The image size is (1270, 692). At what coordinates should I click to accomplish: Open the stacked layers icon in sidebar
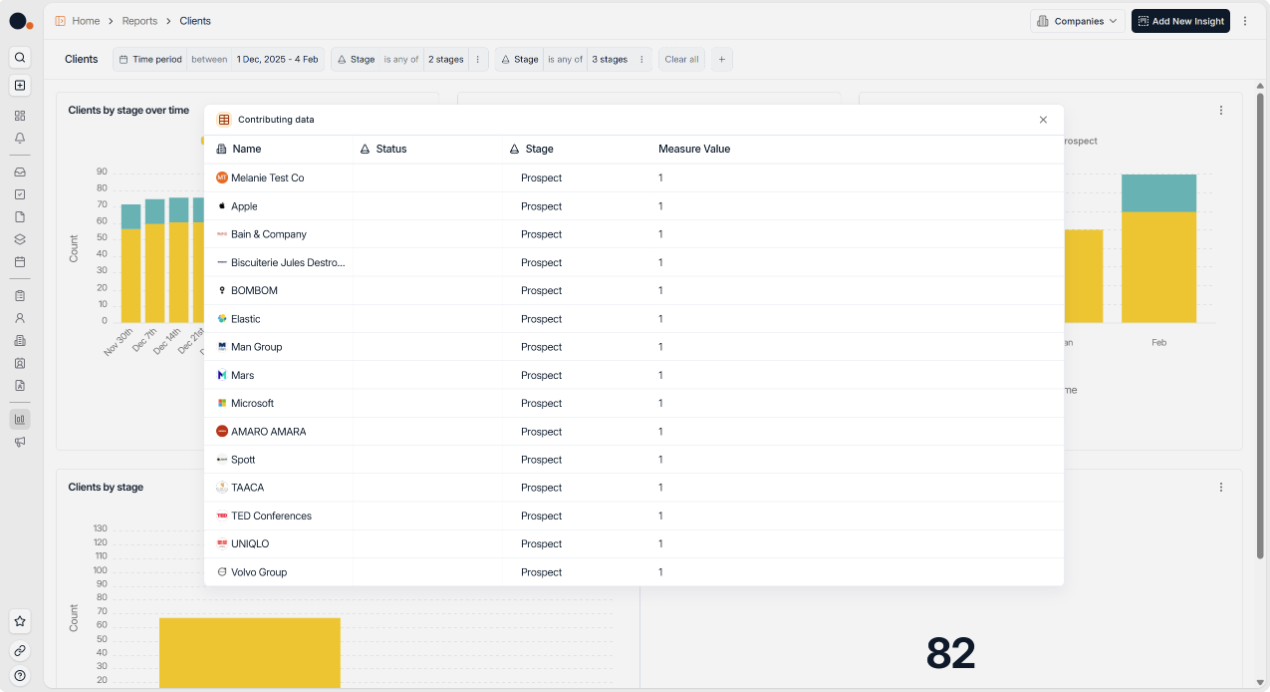20,239
